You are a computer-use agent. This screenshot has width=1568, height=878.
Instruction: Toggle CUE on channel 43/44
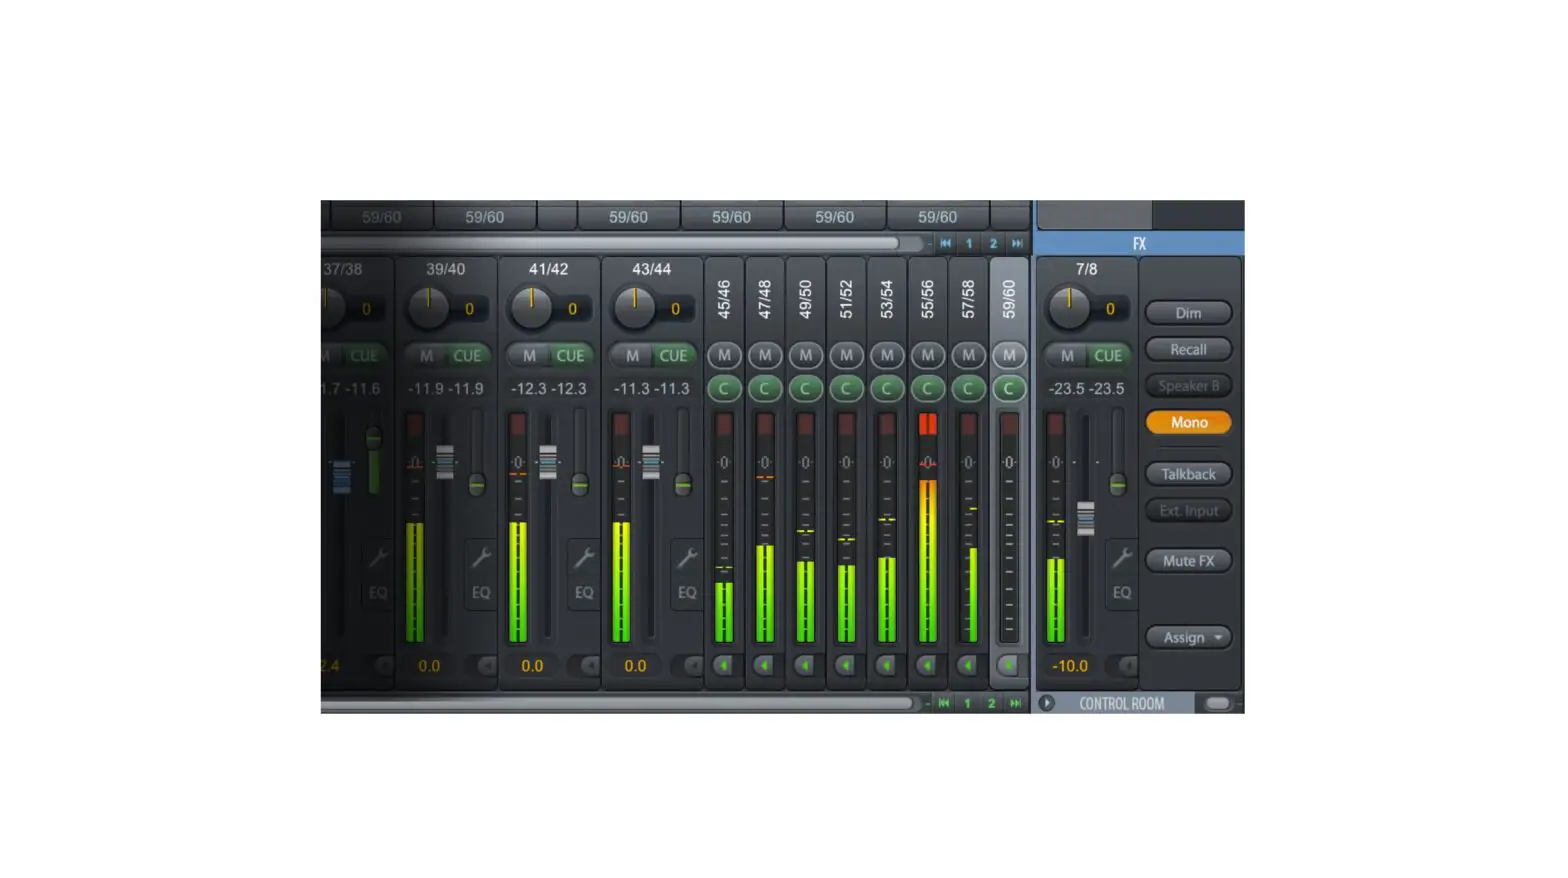click(x=673, y=355)
